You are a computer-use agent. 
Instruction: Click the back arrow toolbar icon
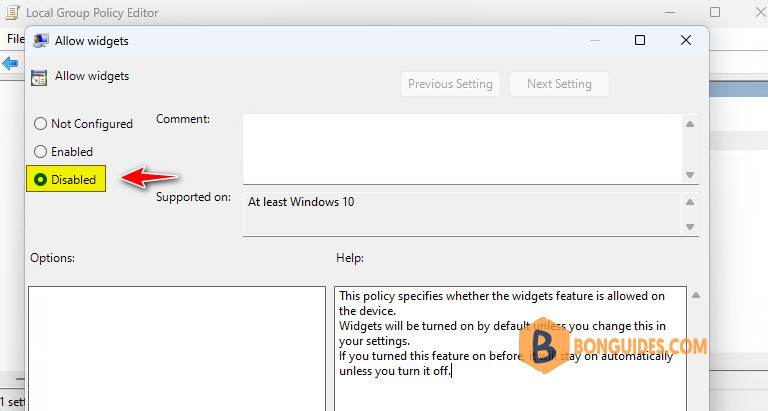point(10,63)
